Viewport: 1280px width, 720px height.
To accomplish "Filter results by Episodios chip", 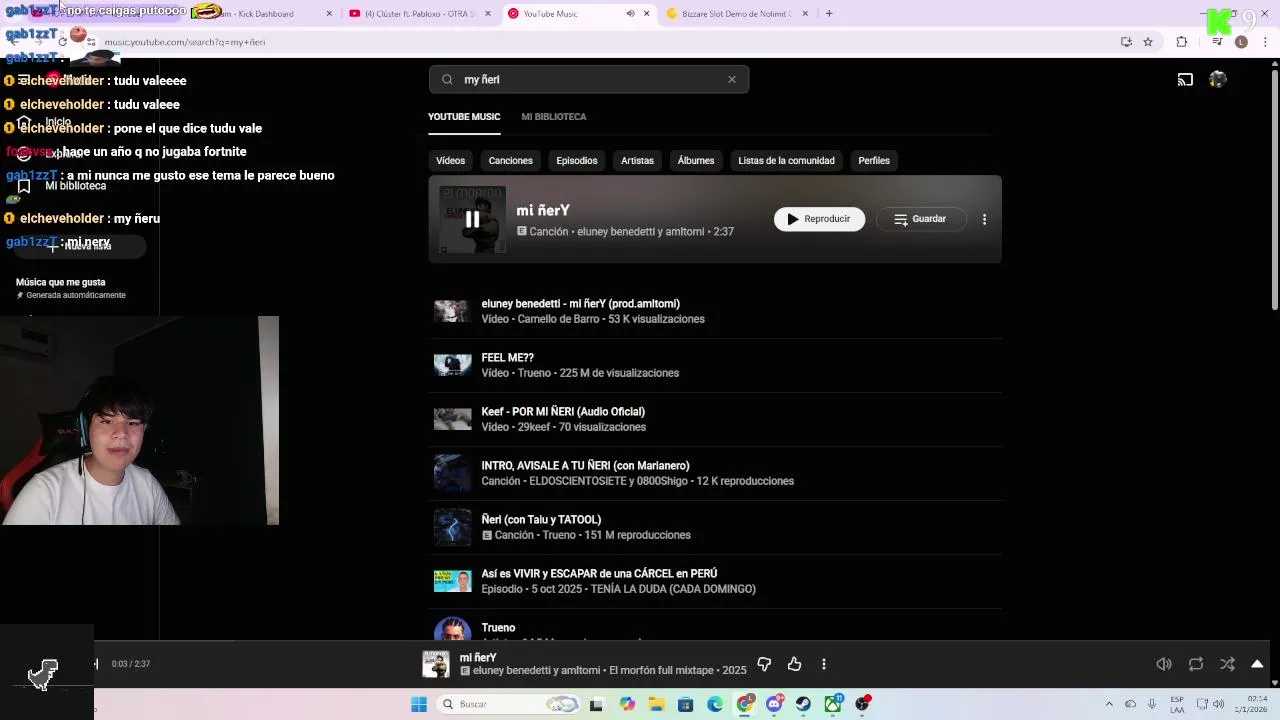I will pyautogui.click(x=577, y=160).
